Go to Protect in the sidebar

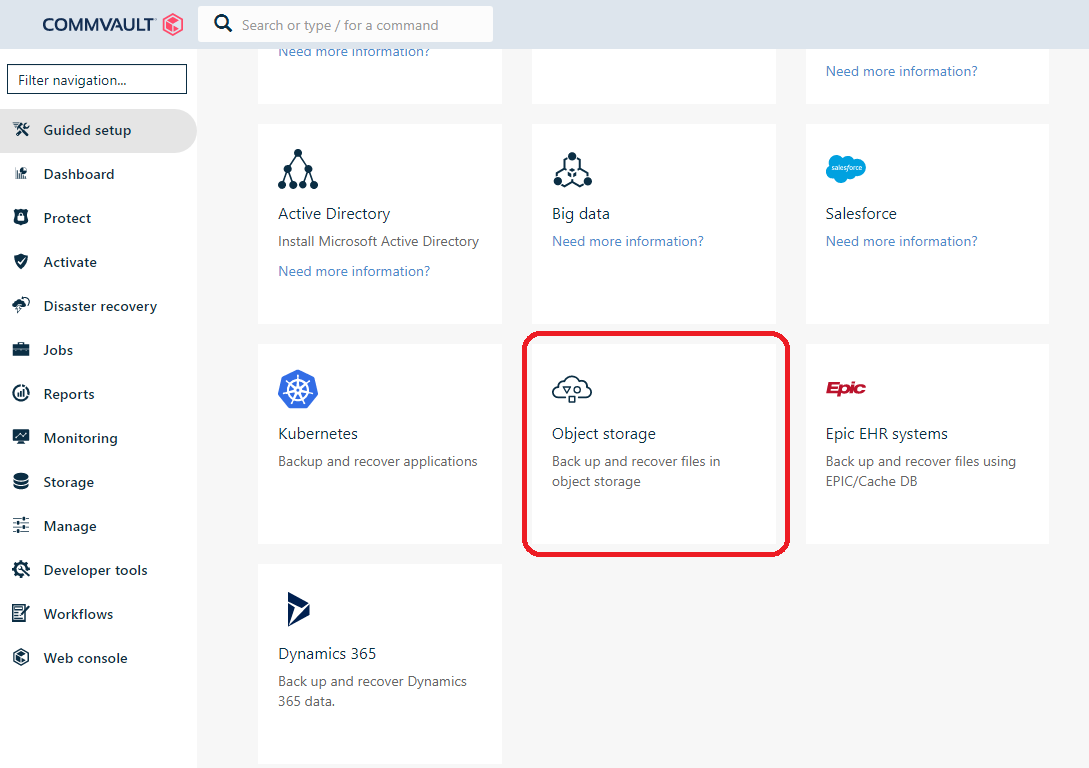[x=67, y=218]
